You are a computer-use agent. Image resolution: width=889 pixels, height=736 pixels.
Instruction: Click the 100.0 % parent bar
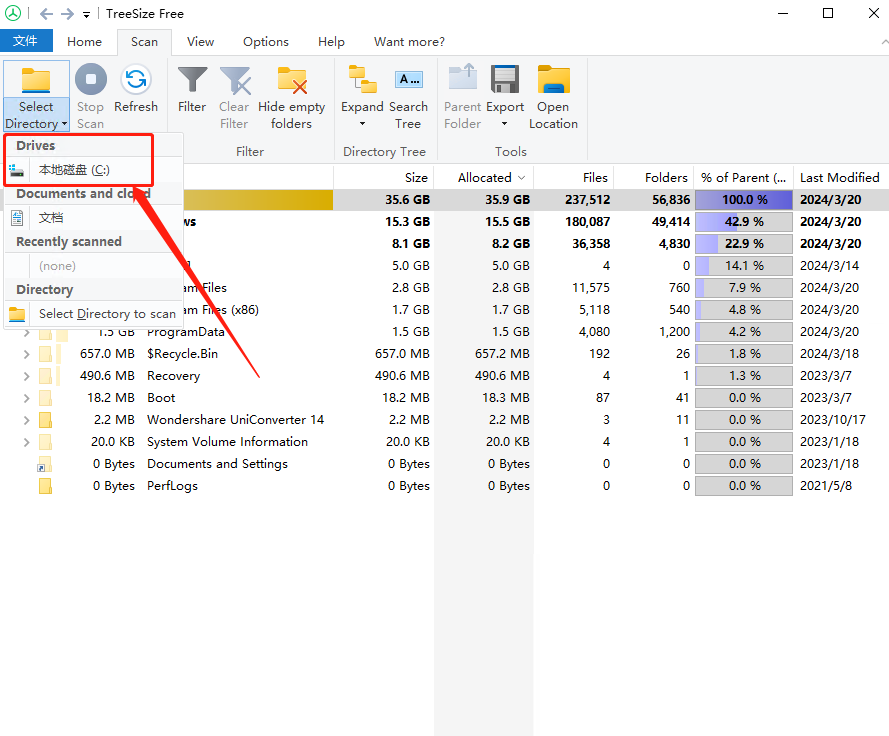pos(744,200)
